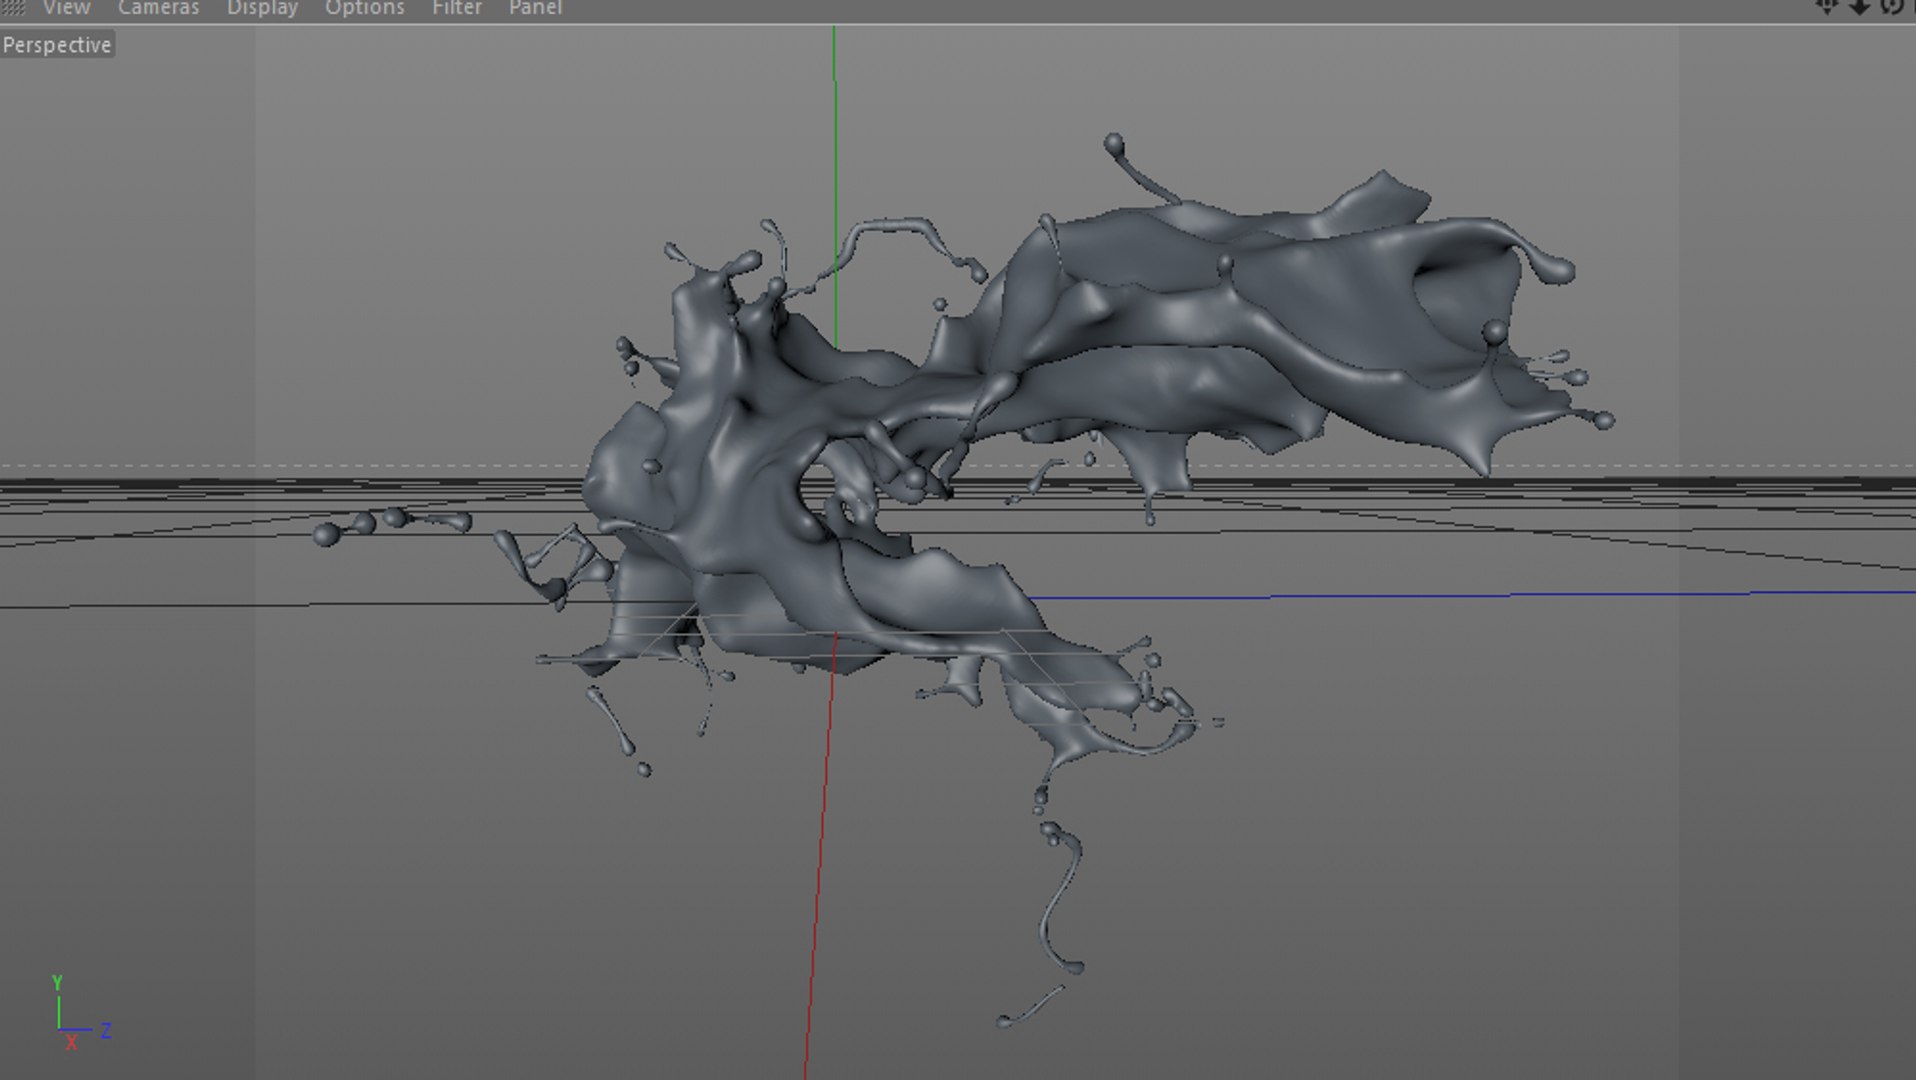Viewport: 1916px width, 1080px height.
Task: Open the Filter menu
Action: (456, 8)
